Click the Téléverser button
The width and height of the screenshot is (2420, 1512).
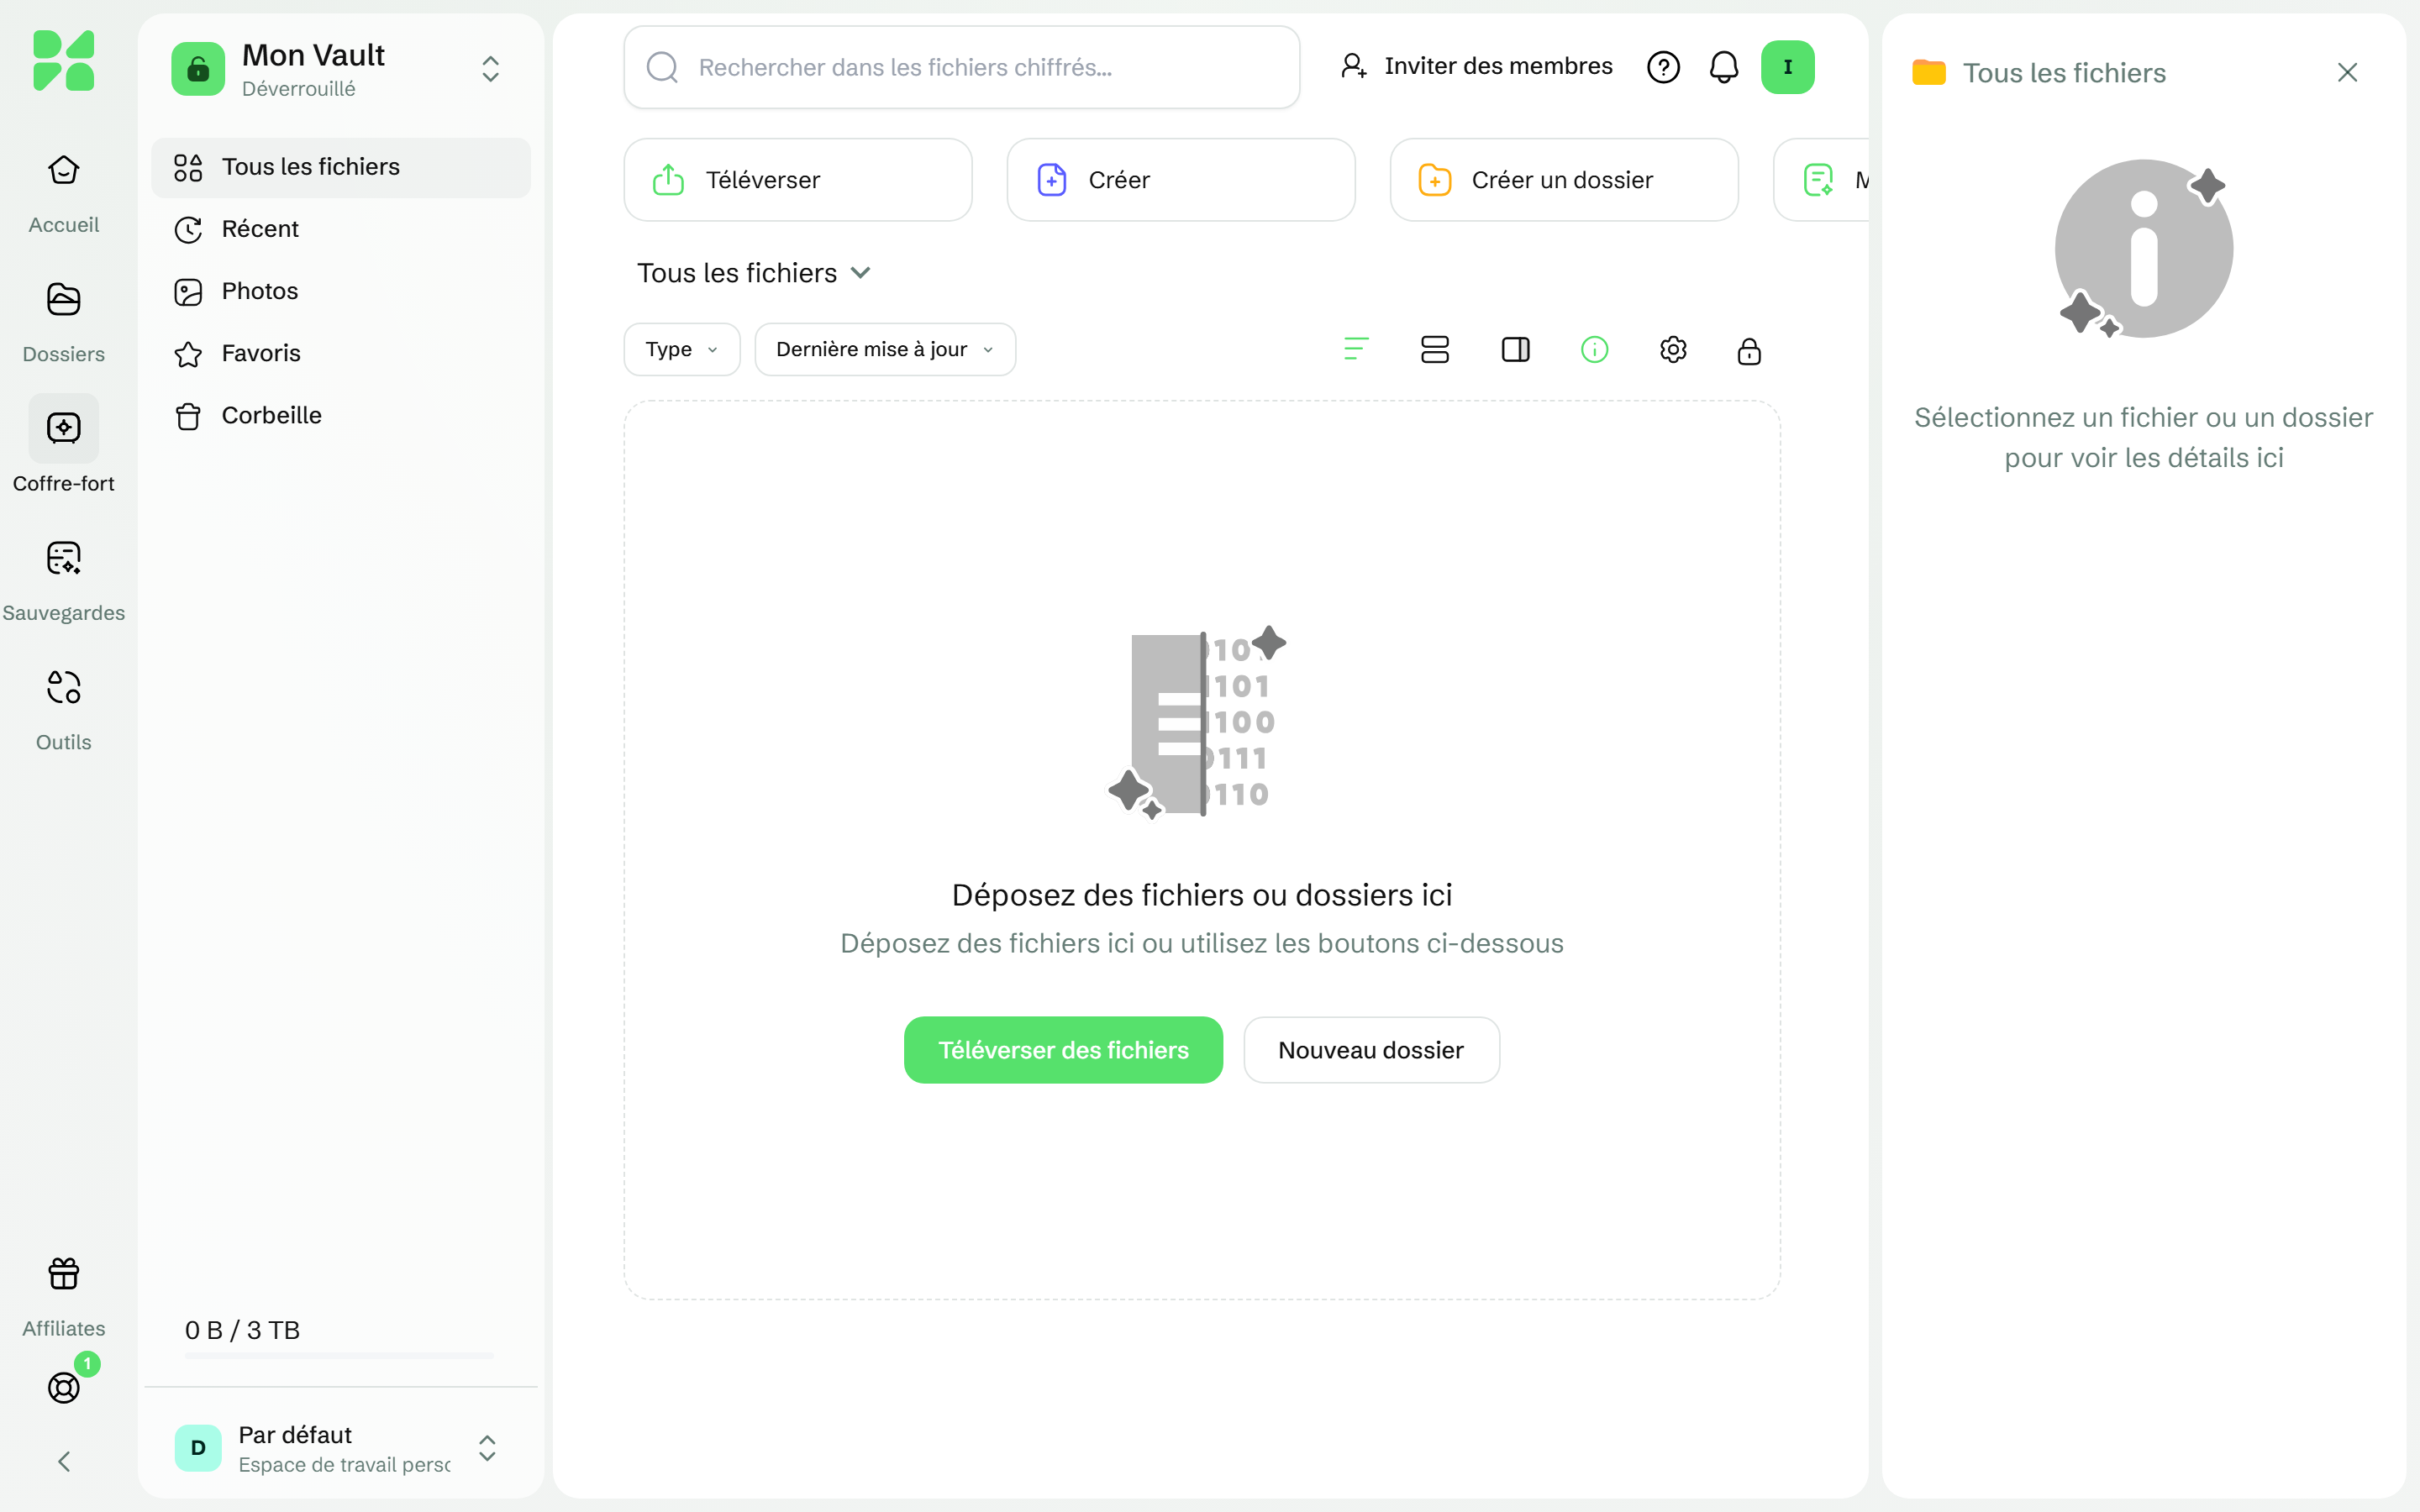pos(798,180)
